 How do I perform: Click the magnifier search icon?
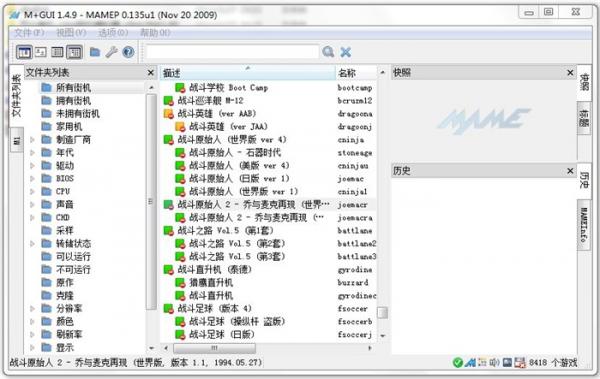click(x=328, y=52)
